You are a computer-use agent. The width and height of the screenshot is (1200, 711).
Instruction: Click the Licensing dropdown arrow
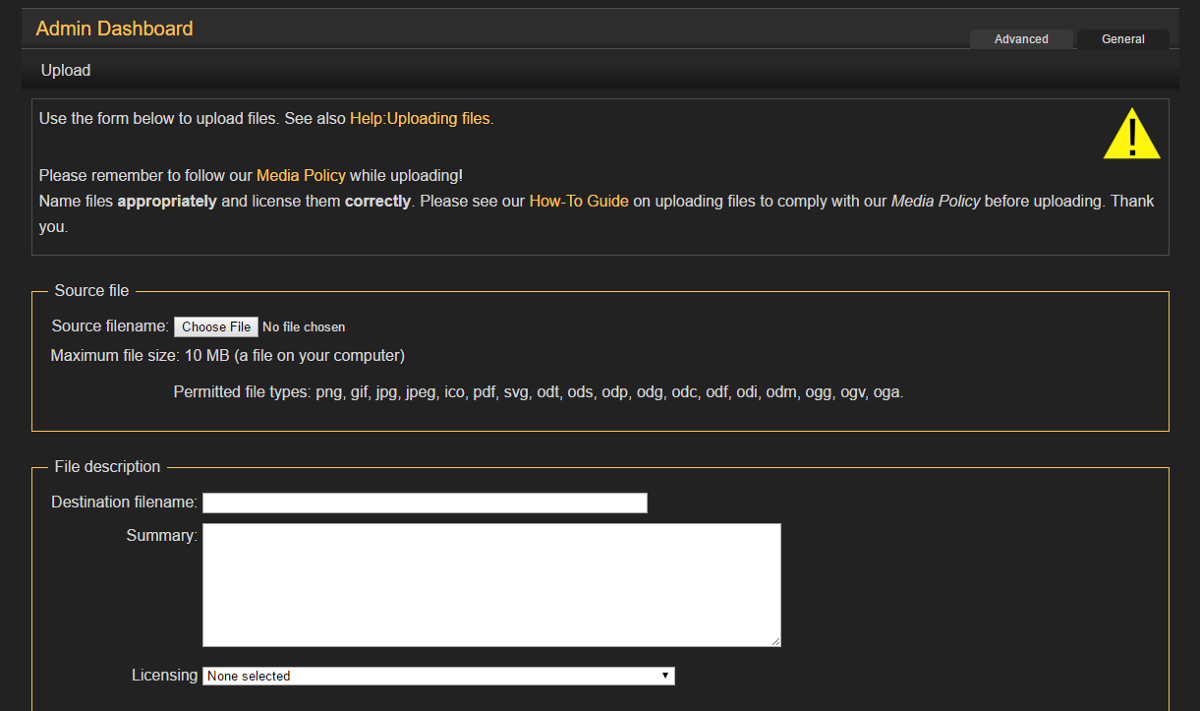coord(666,675)
